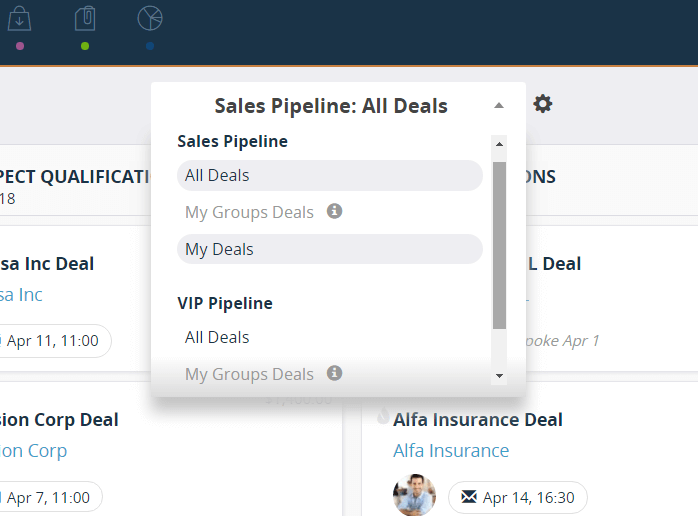Click the shopping bag download icon
Screen dimensions: 698x516
[20, 18]
